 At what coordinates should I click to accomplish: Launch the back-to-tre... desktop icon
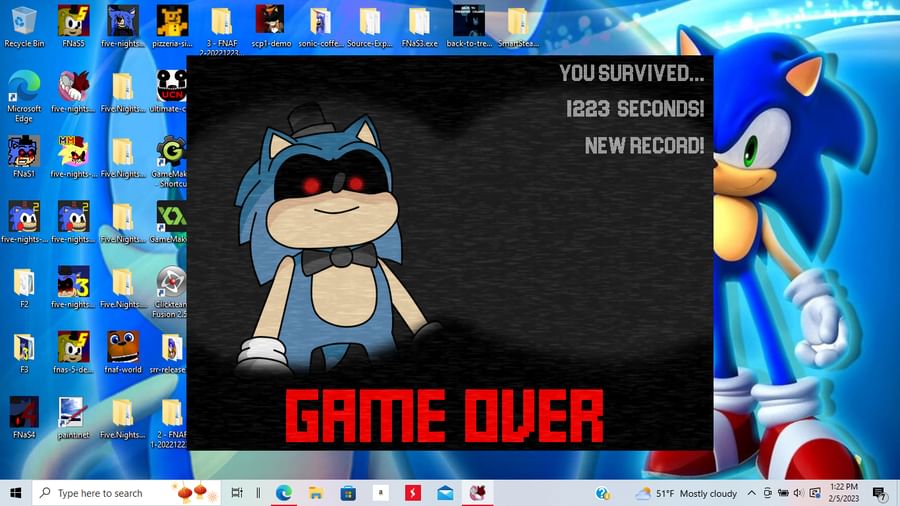click(x=469, y=26)
